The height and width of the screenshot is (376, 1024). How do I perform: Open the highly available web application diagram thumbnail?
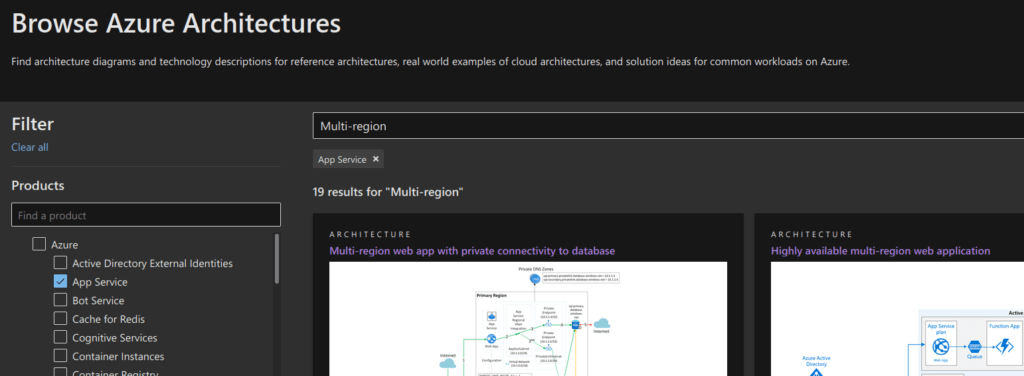897,319
